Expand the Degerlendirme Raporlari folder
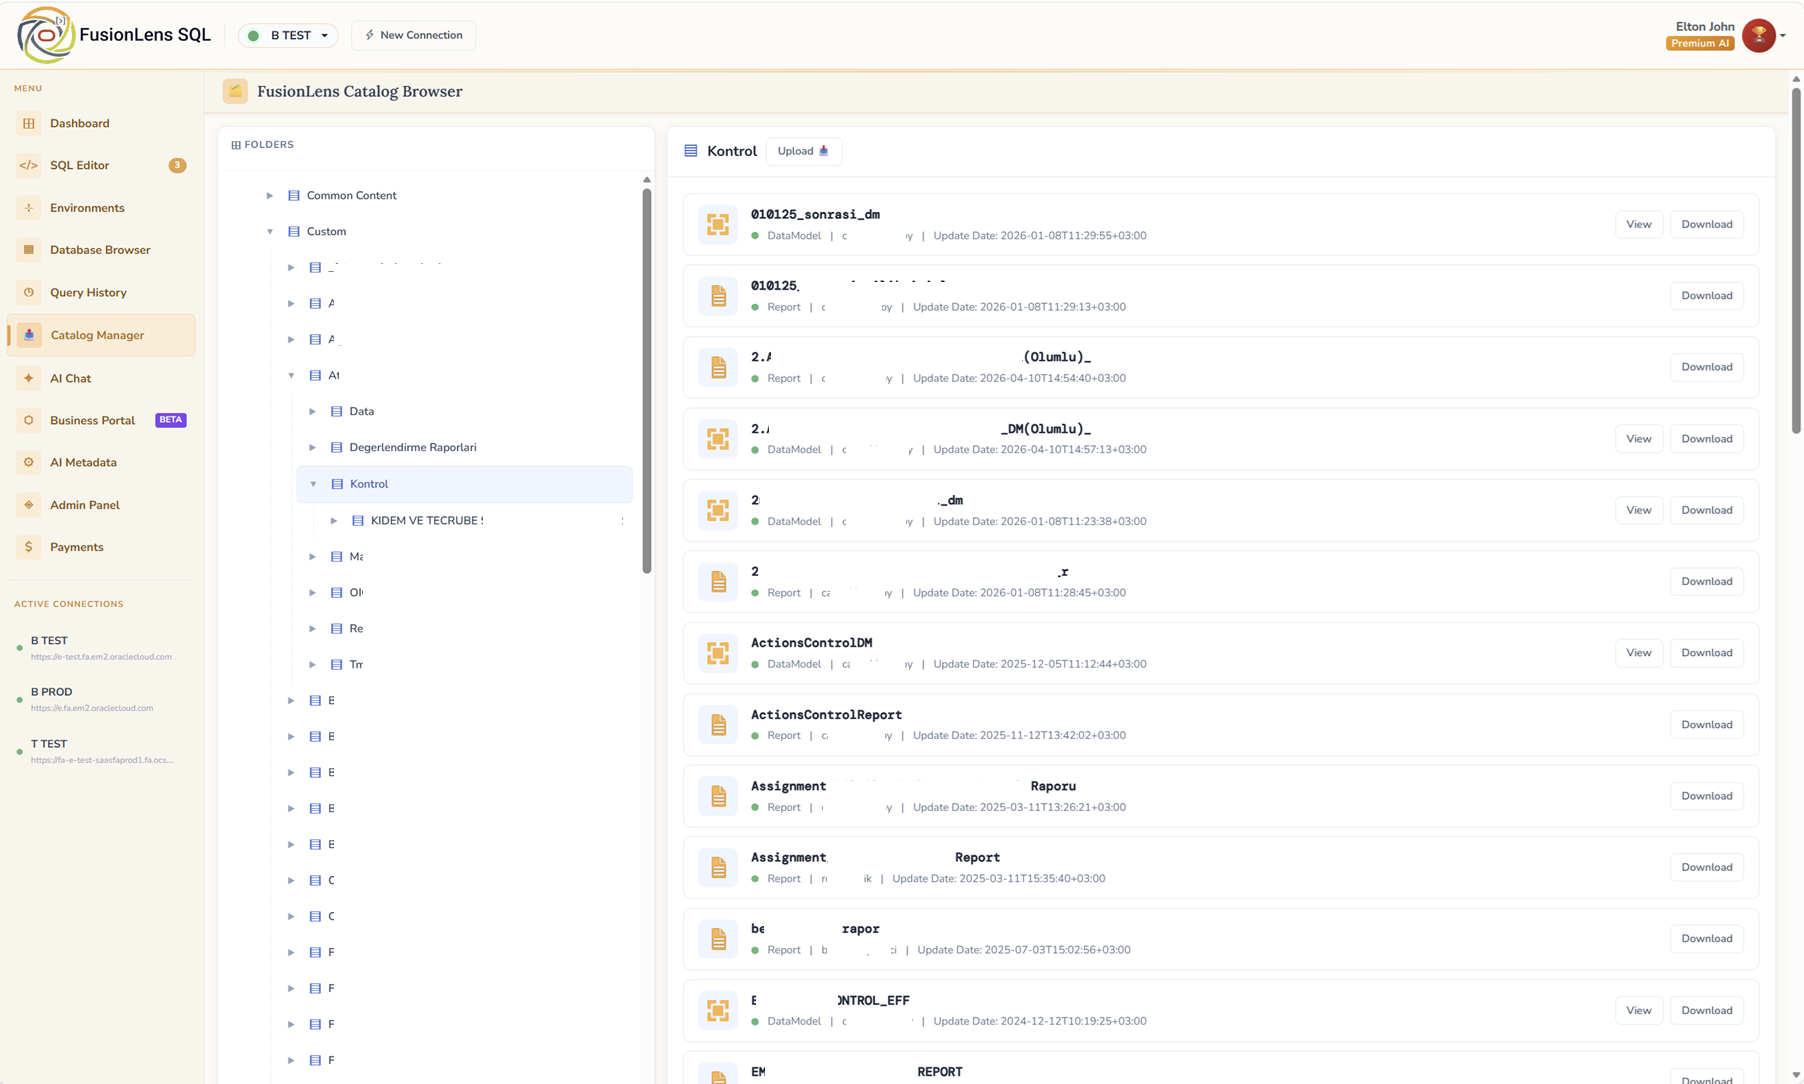Viewport: 1804px width, 1084px height. [313, 447]
